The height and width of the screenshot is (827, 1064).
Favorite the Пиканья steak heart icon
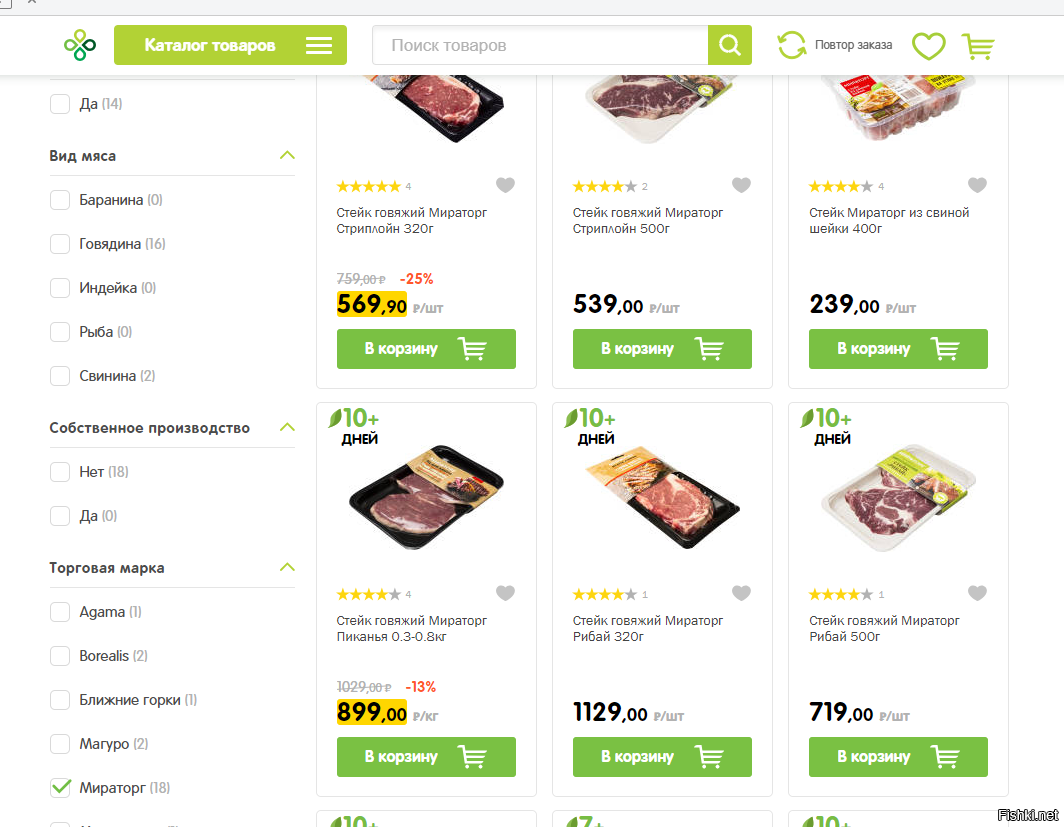pos(506,593)
